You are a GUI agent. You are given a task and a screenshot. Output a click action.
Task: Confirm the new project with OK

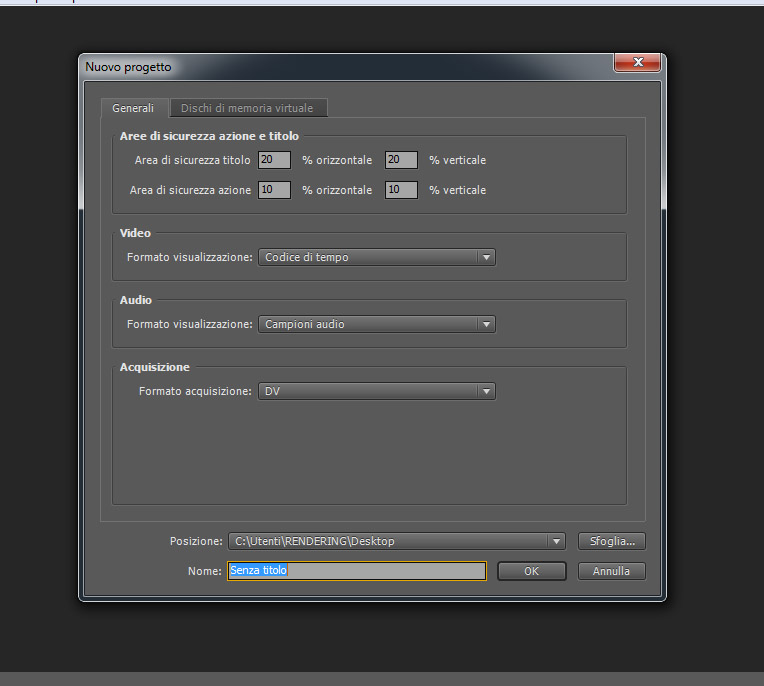tap(532, 571)
